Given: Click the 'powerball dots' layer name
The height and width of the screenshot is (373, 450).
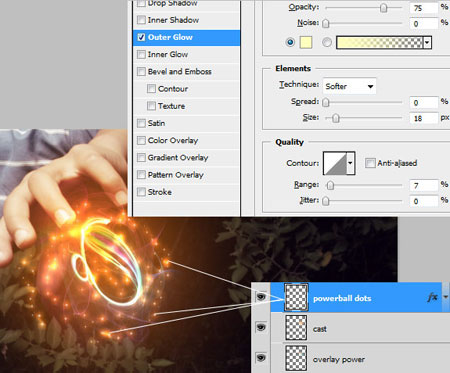Looking at the screenshot, I should [342, 298].
